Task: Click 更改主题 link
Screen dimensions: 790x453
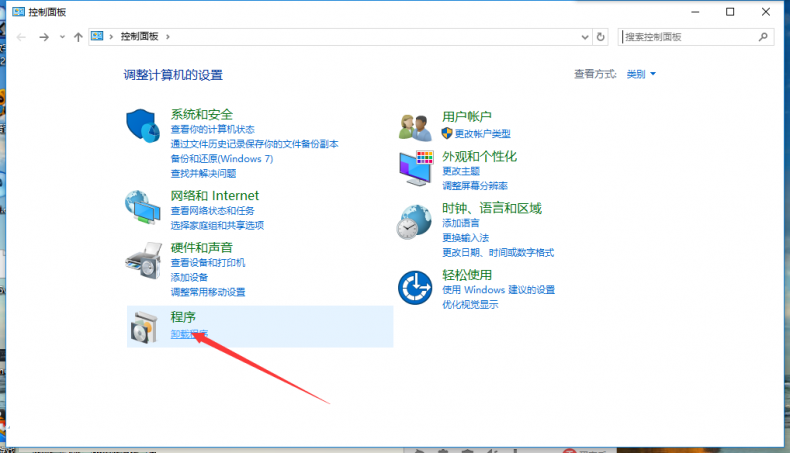Action: click(x=460, y=171)
